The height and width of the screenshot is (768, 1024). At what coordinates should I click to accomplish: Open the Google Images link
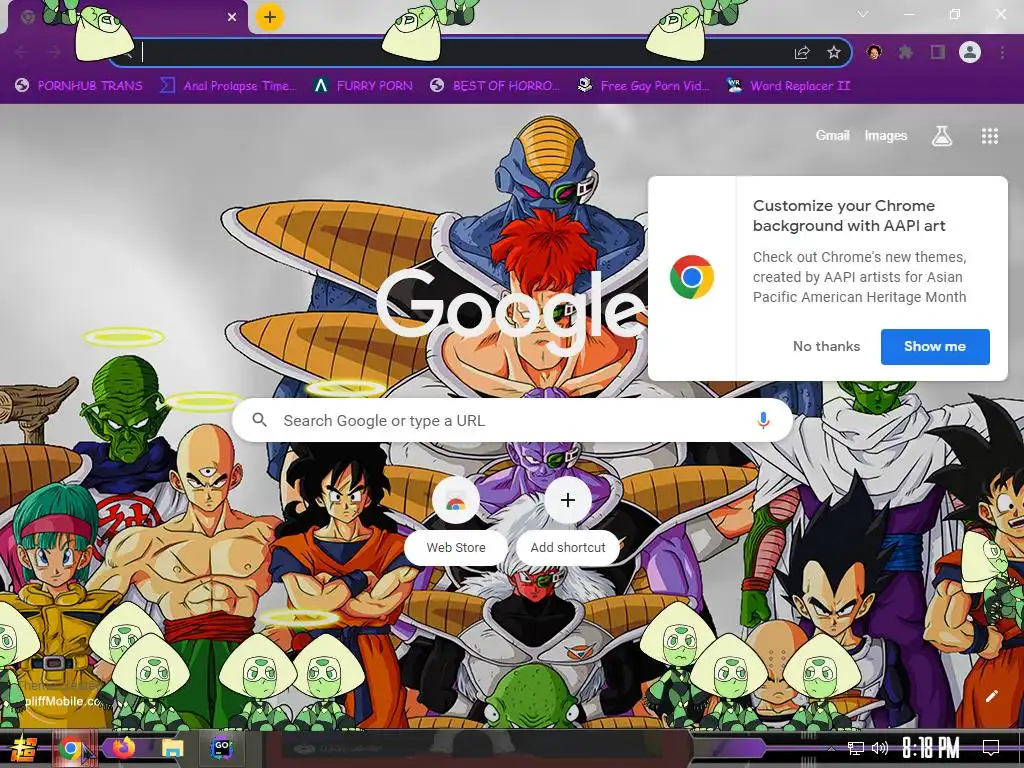pyautogui.click(x=886, y=136)
